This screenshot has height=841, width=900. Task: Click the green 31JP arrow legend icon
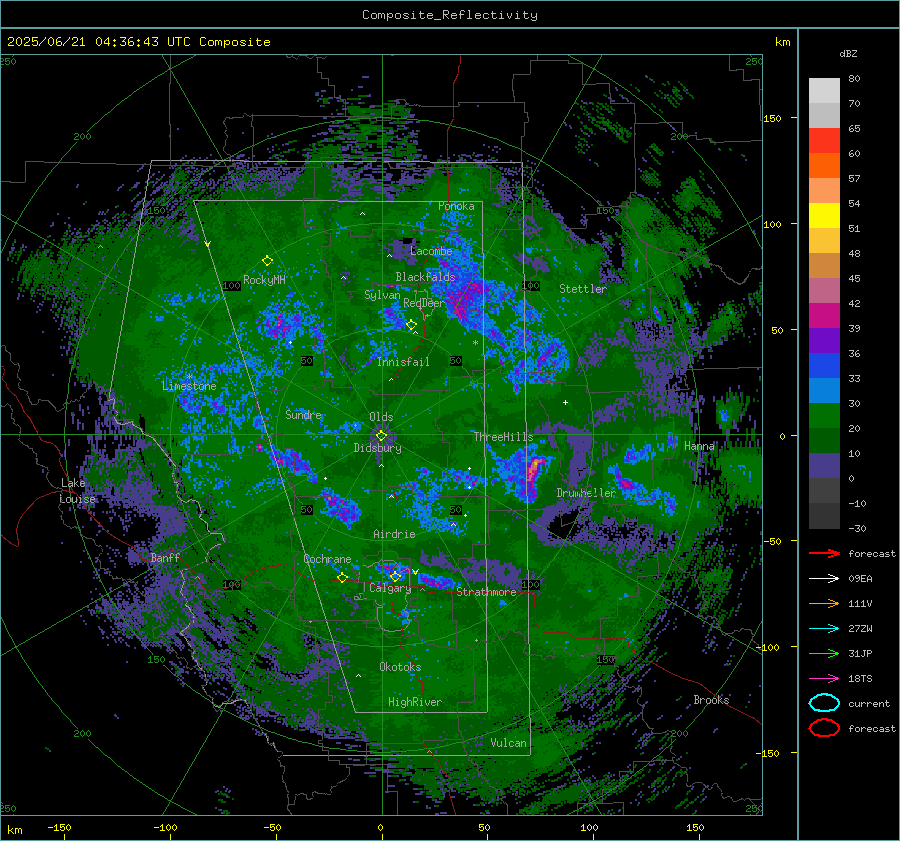point(824,653)
